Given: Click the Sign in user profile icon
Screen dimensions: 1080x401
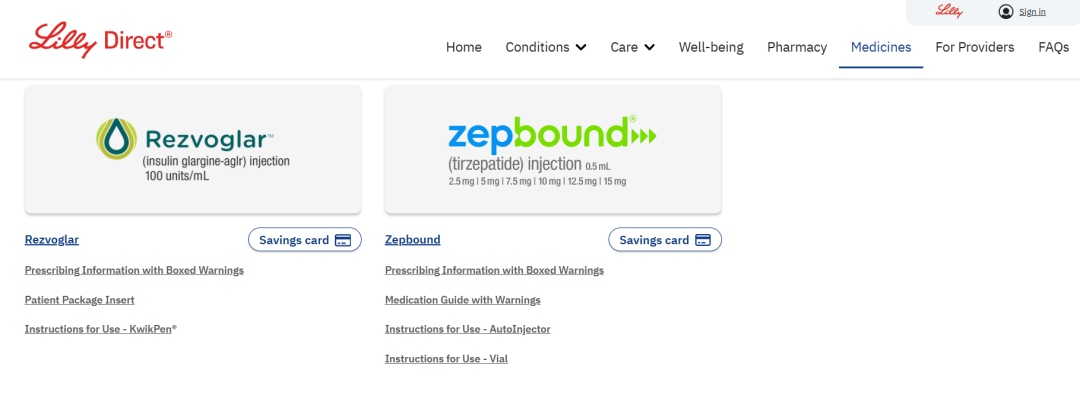Looking at the screenshot, I should pos(1006,12).
